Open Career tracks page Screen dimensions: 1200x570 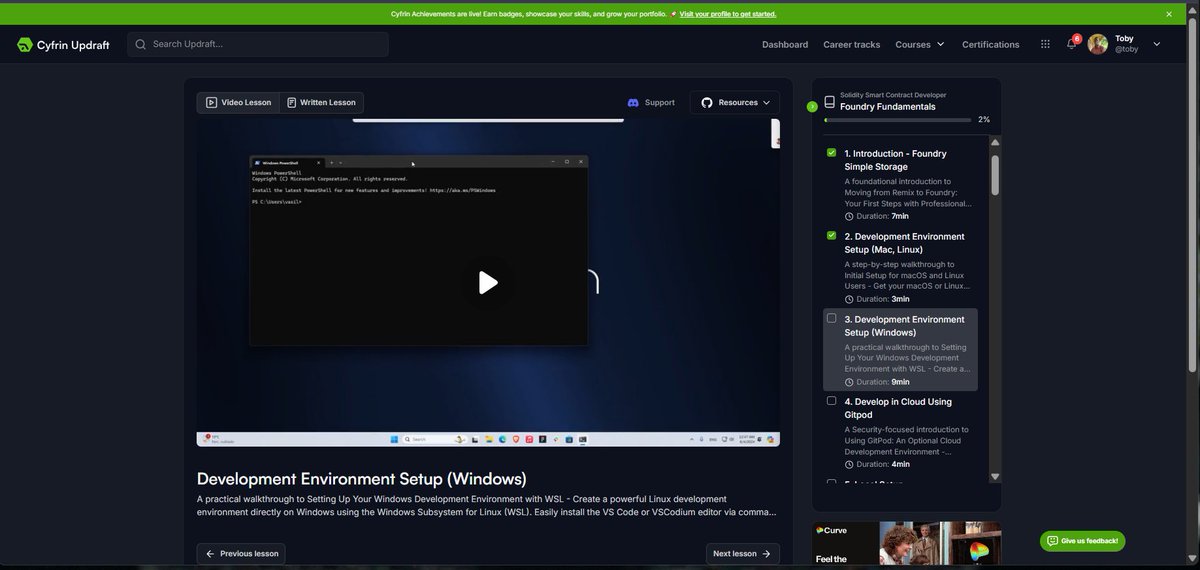pos(852,44)
